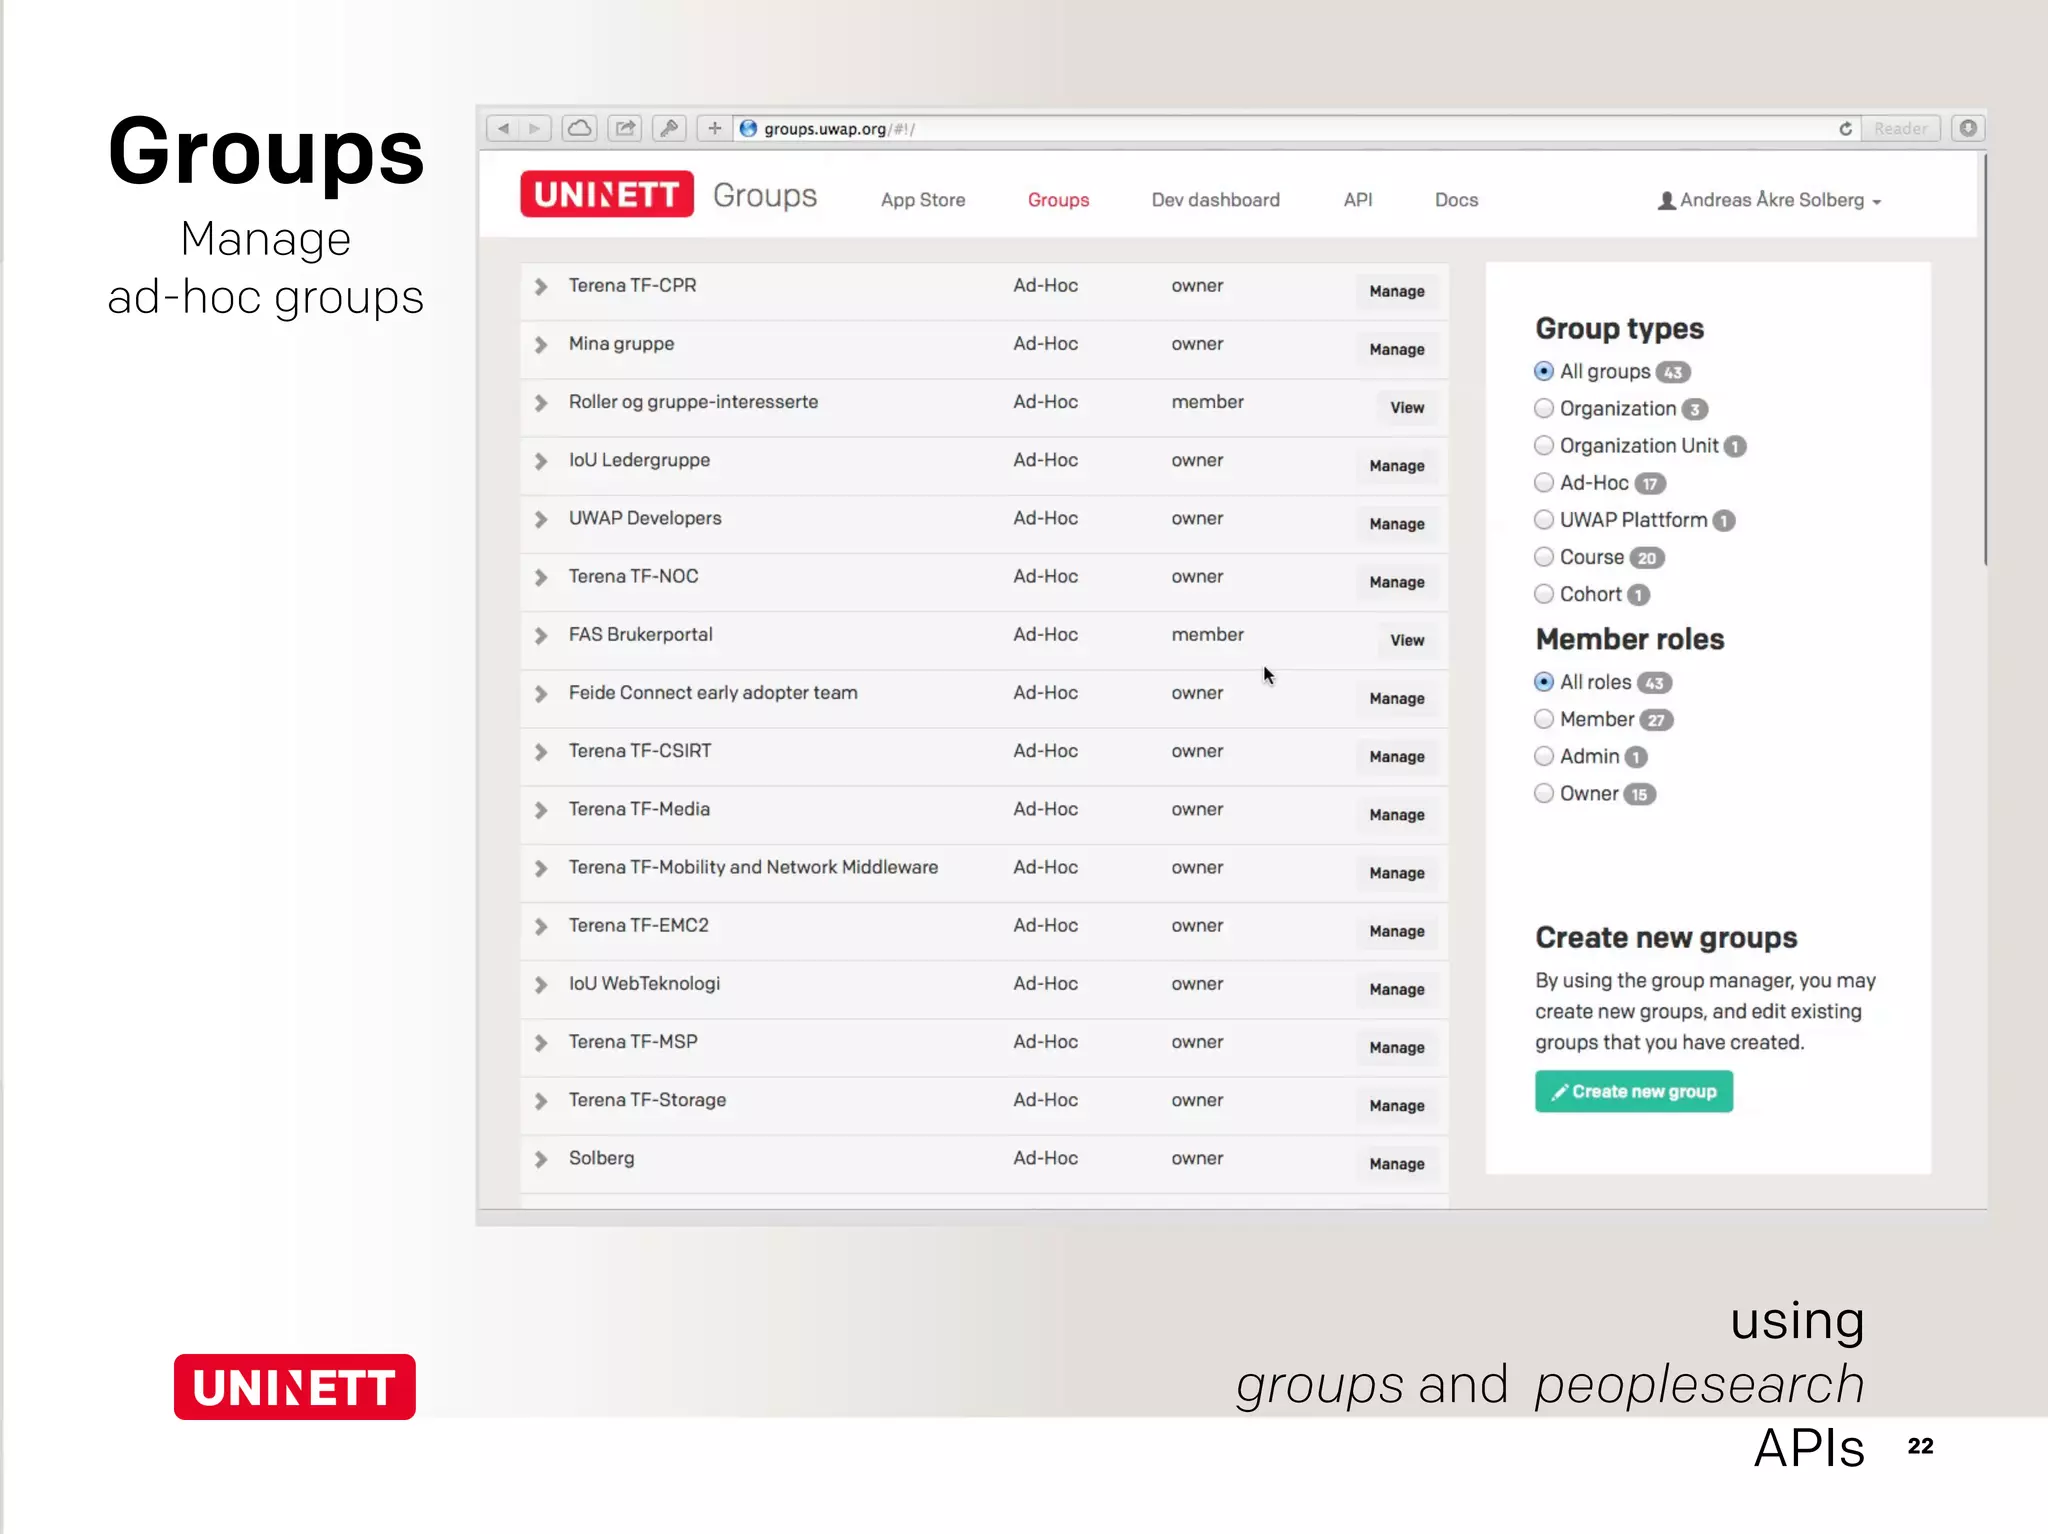Expand the Terena TF-NOC row
The image size is (2048, 1534).
[540, 578]
